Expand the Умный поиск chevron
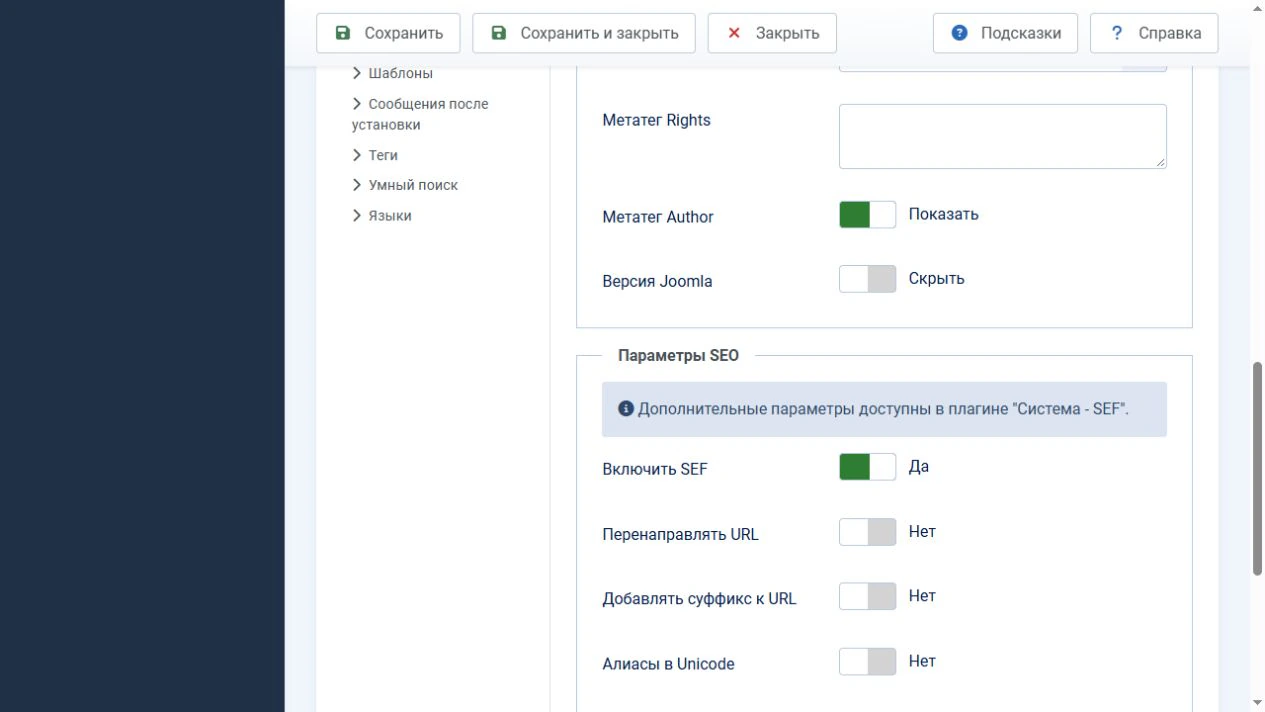 (x=357, y=185)
